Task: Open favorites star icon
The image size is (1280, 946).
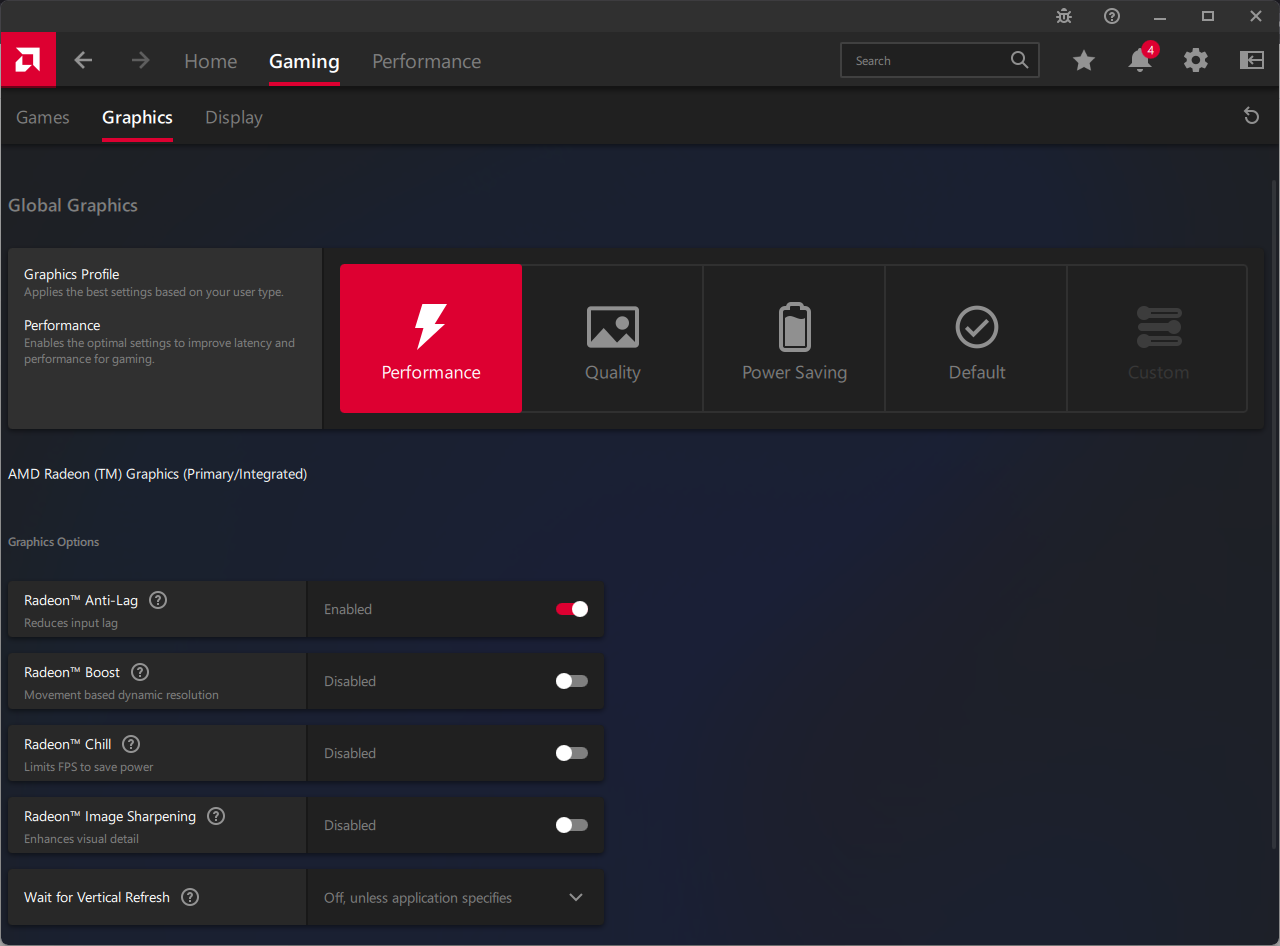Action: pyautogui.click(x=1084, y=60)
